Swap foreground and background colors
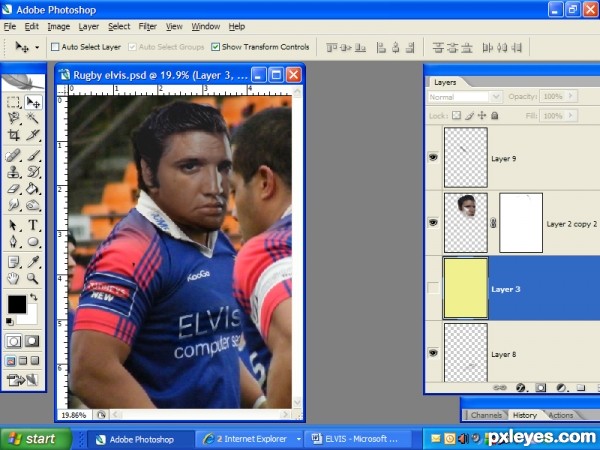The image size is (600, 450). 34,297
